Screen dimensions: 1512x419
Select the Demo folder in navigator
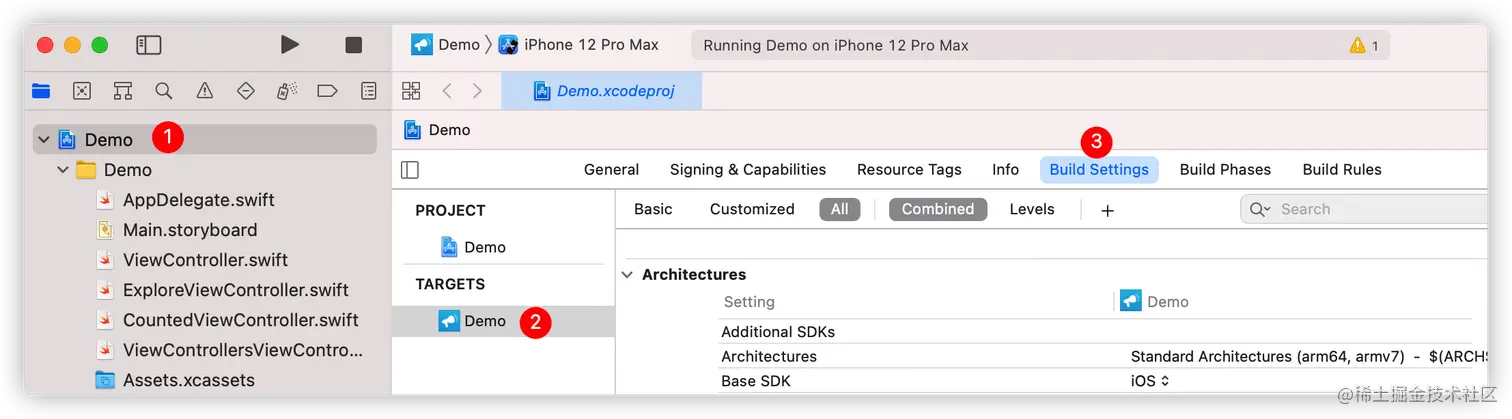115,170
